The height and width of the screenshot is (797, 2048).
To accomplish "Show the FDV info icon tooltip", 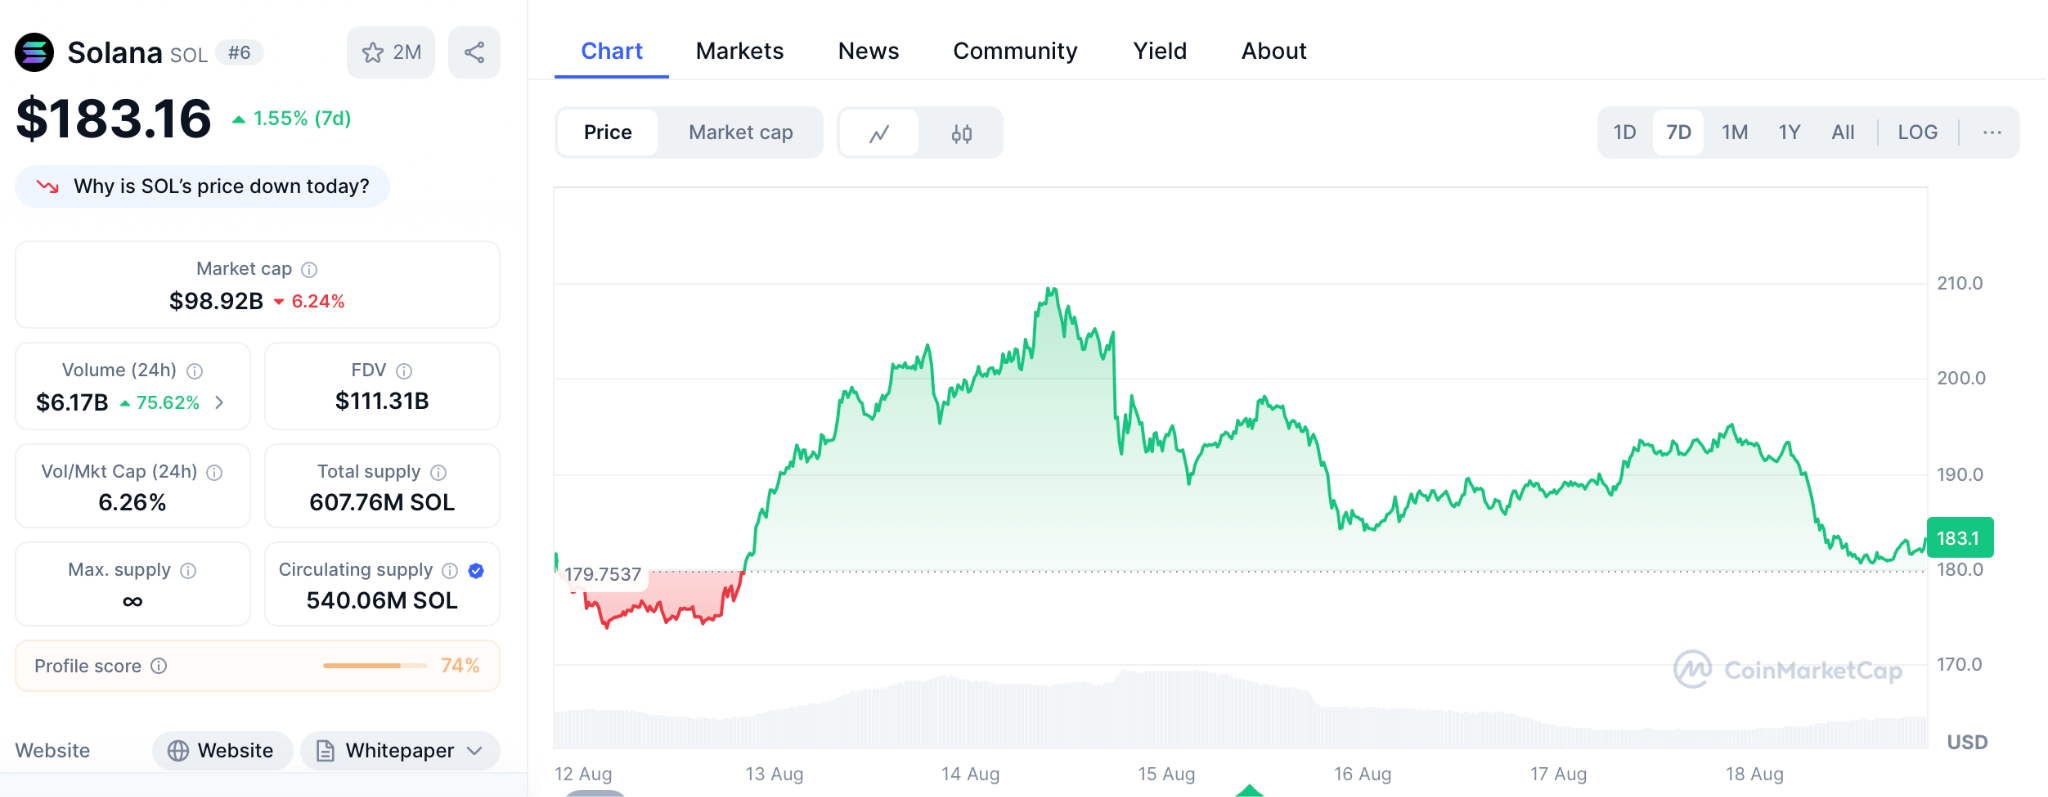I will click(x=404, y=371).
